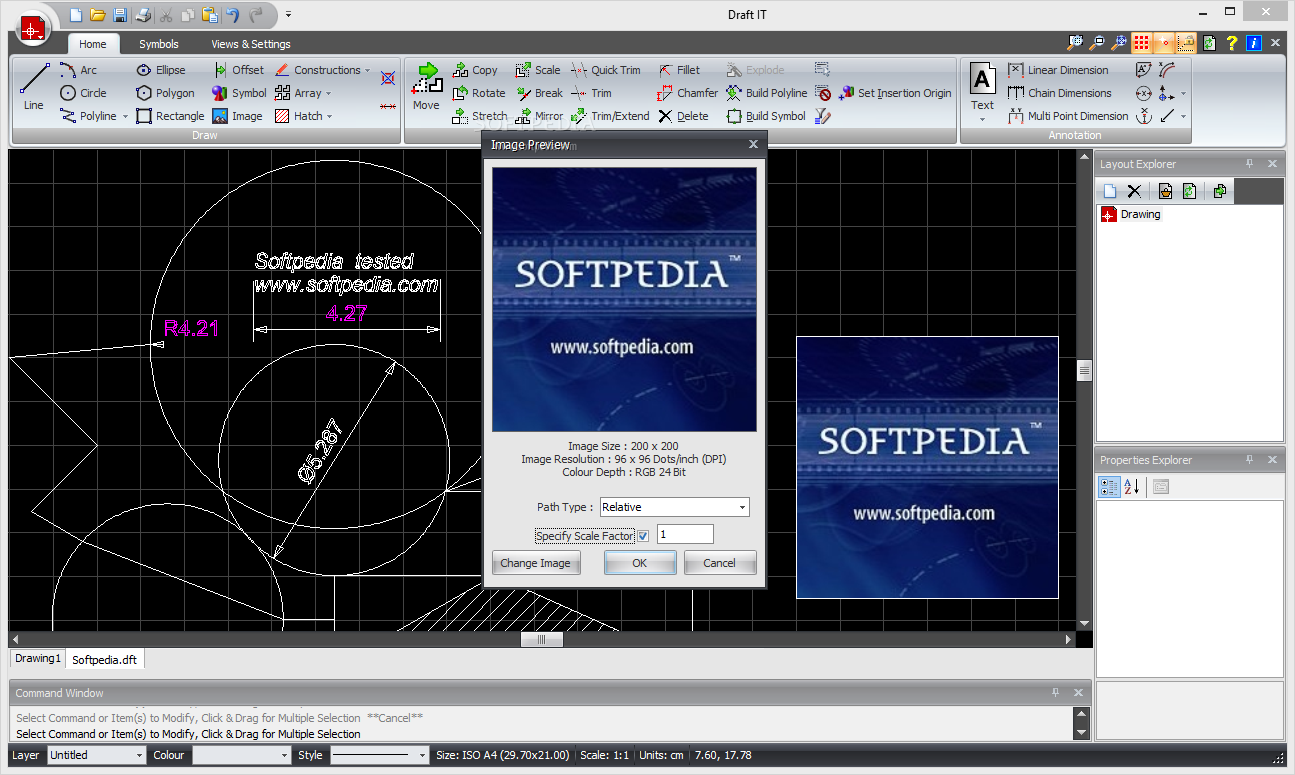Select Build Polyline

point(766,93)
